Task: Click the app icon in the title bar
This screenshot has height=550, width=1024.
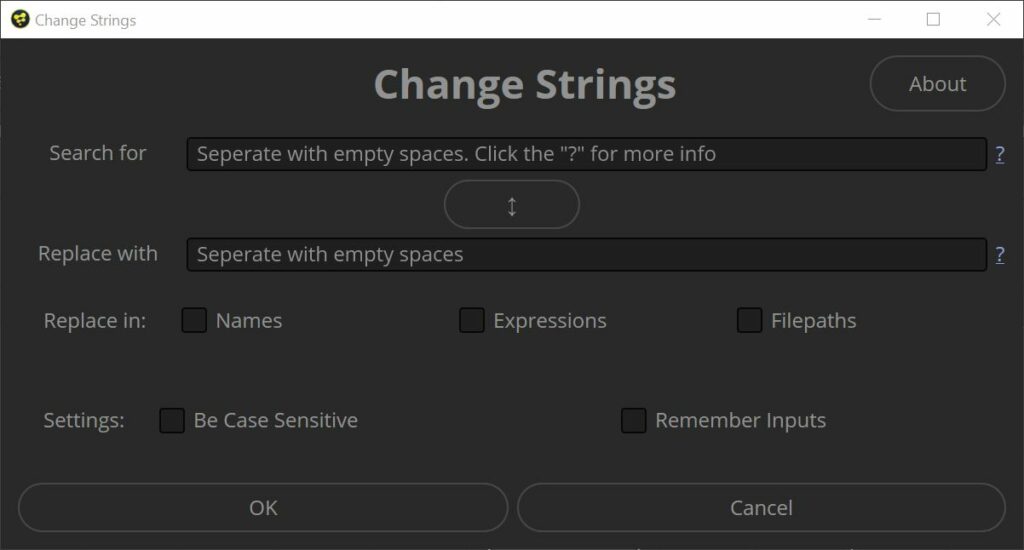Action: pyautogui.click(x=20, y=20)
